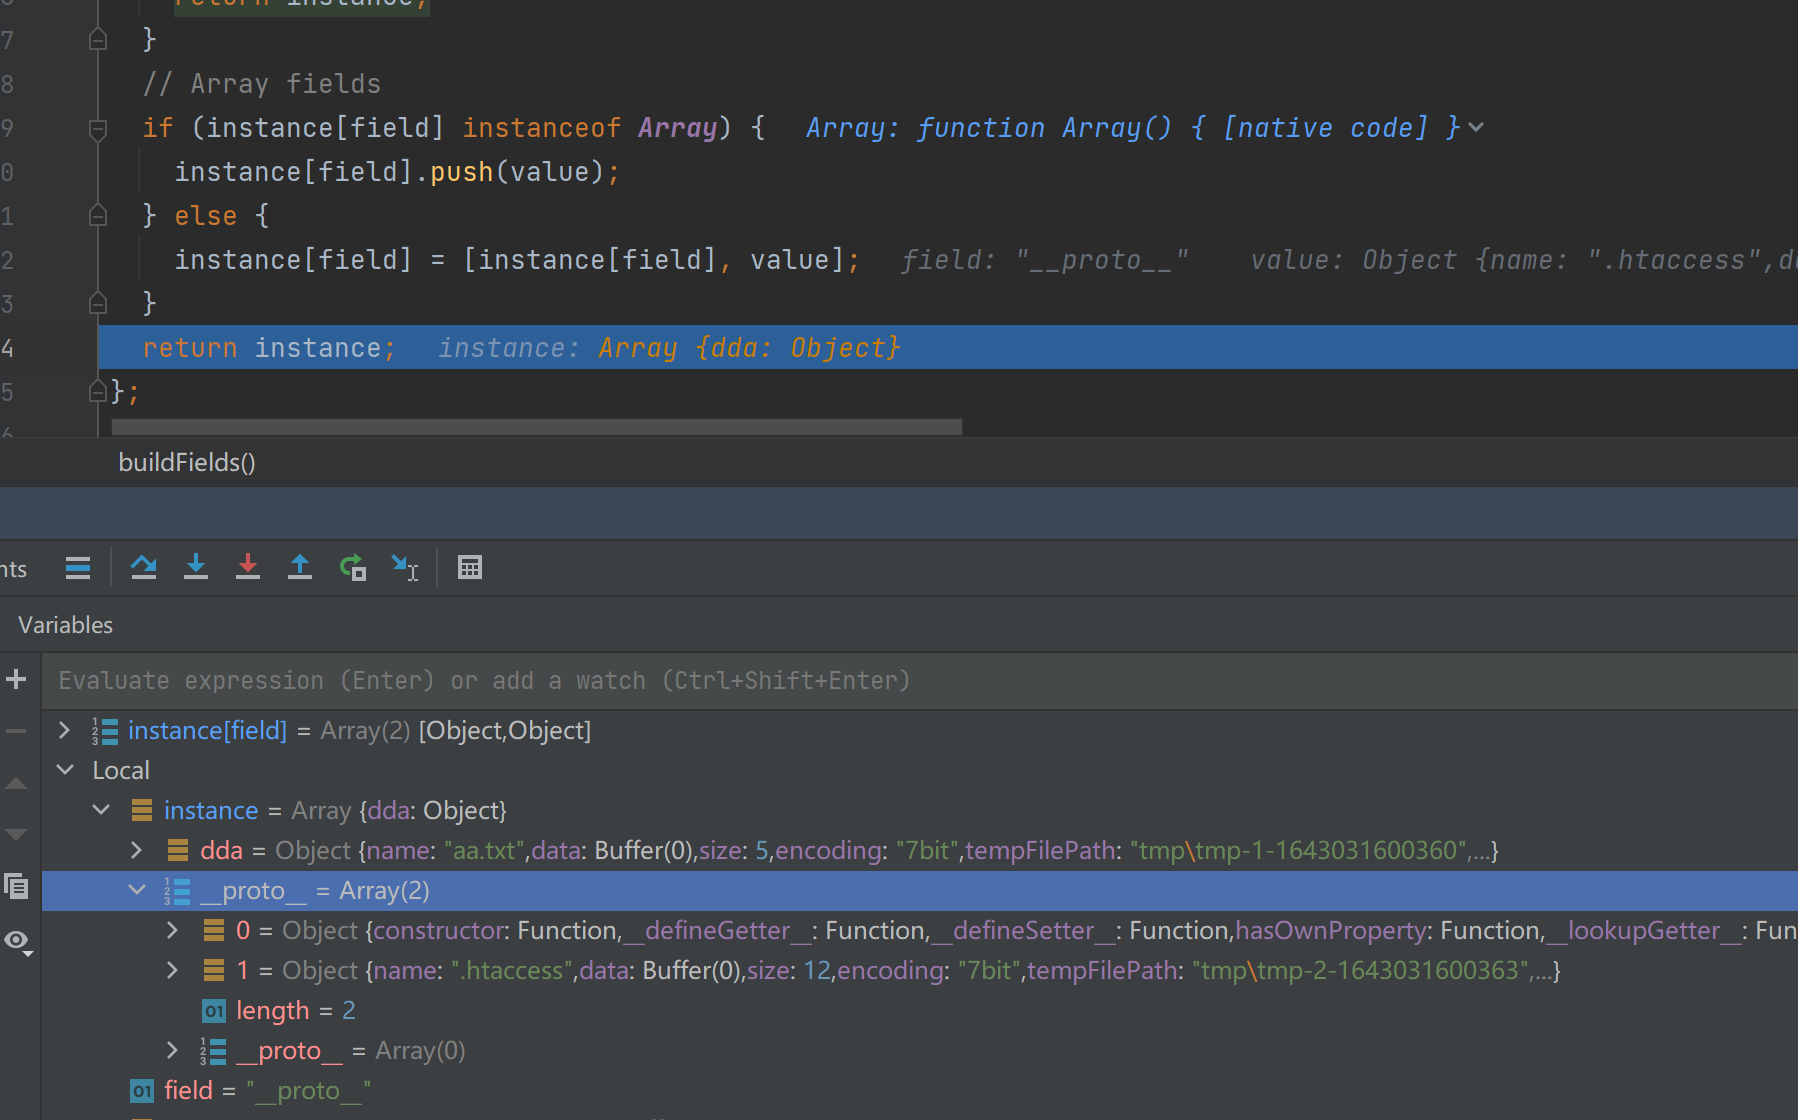Collapse the Local variables group
This screenshot has height=1120, width=1798.
click(x=65, y=770)
